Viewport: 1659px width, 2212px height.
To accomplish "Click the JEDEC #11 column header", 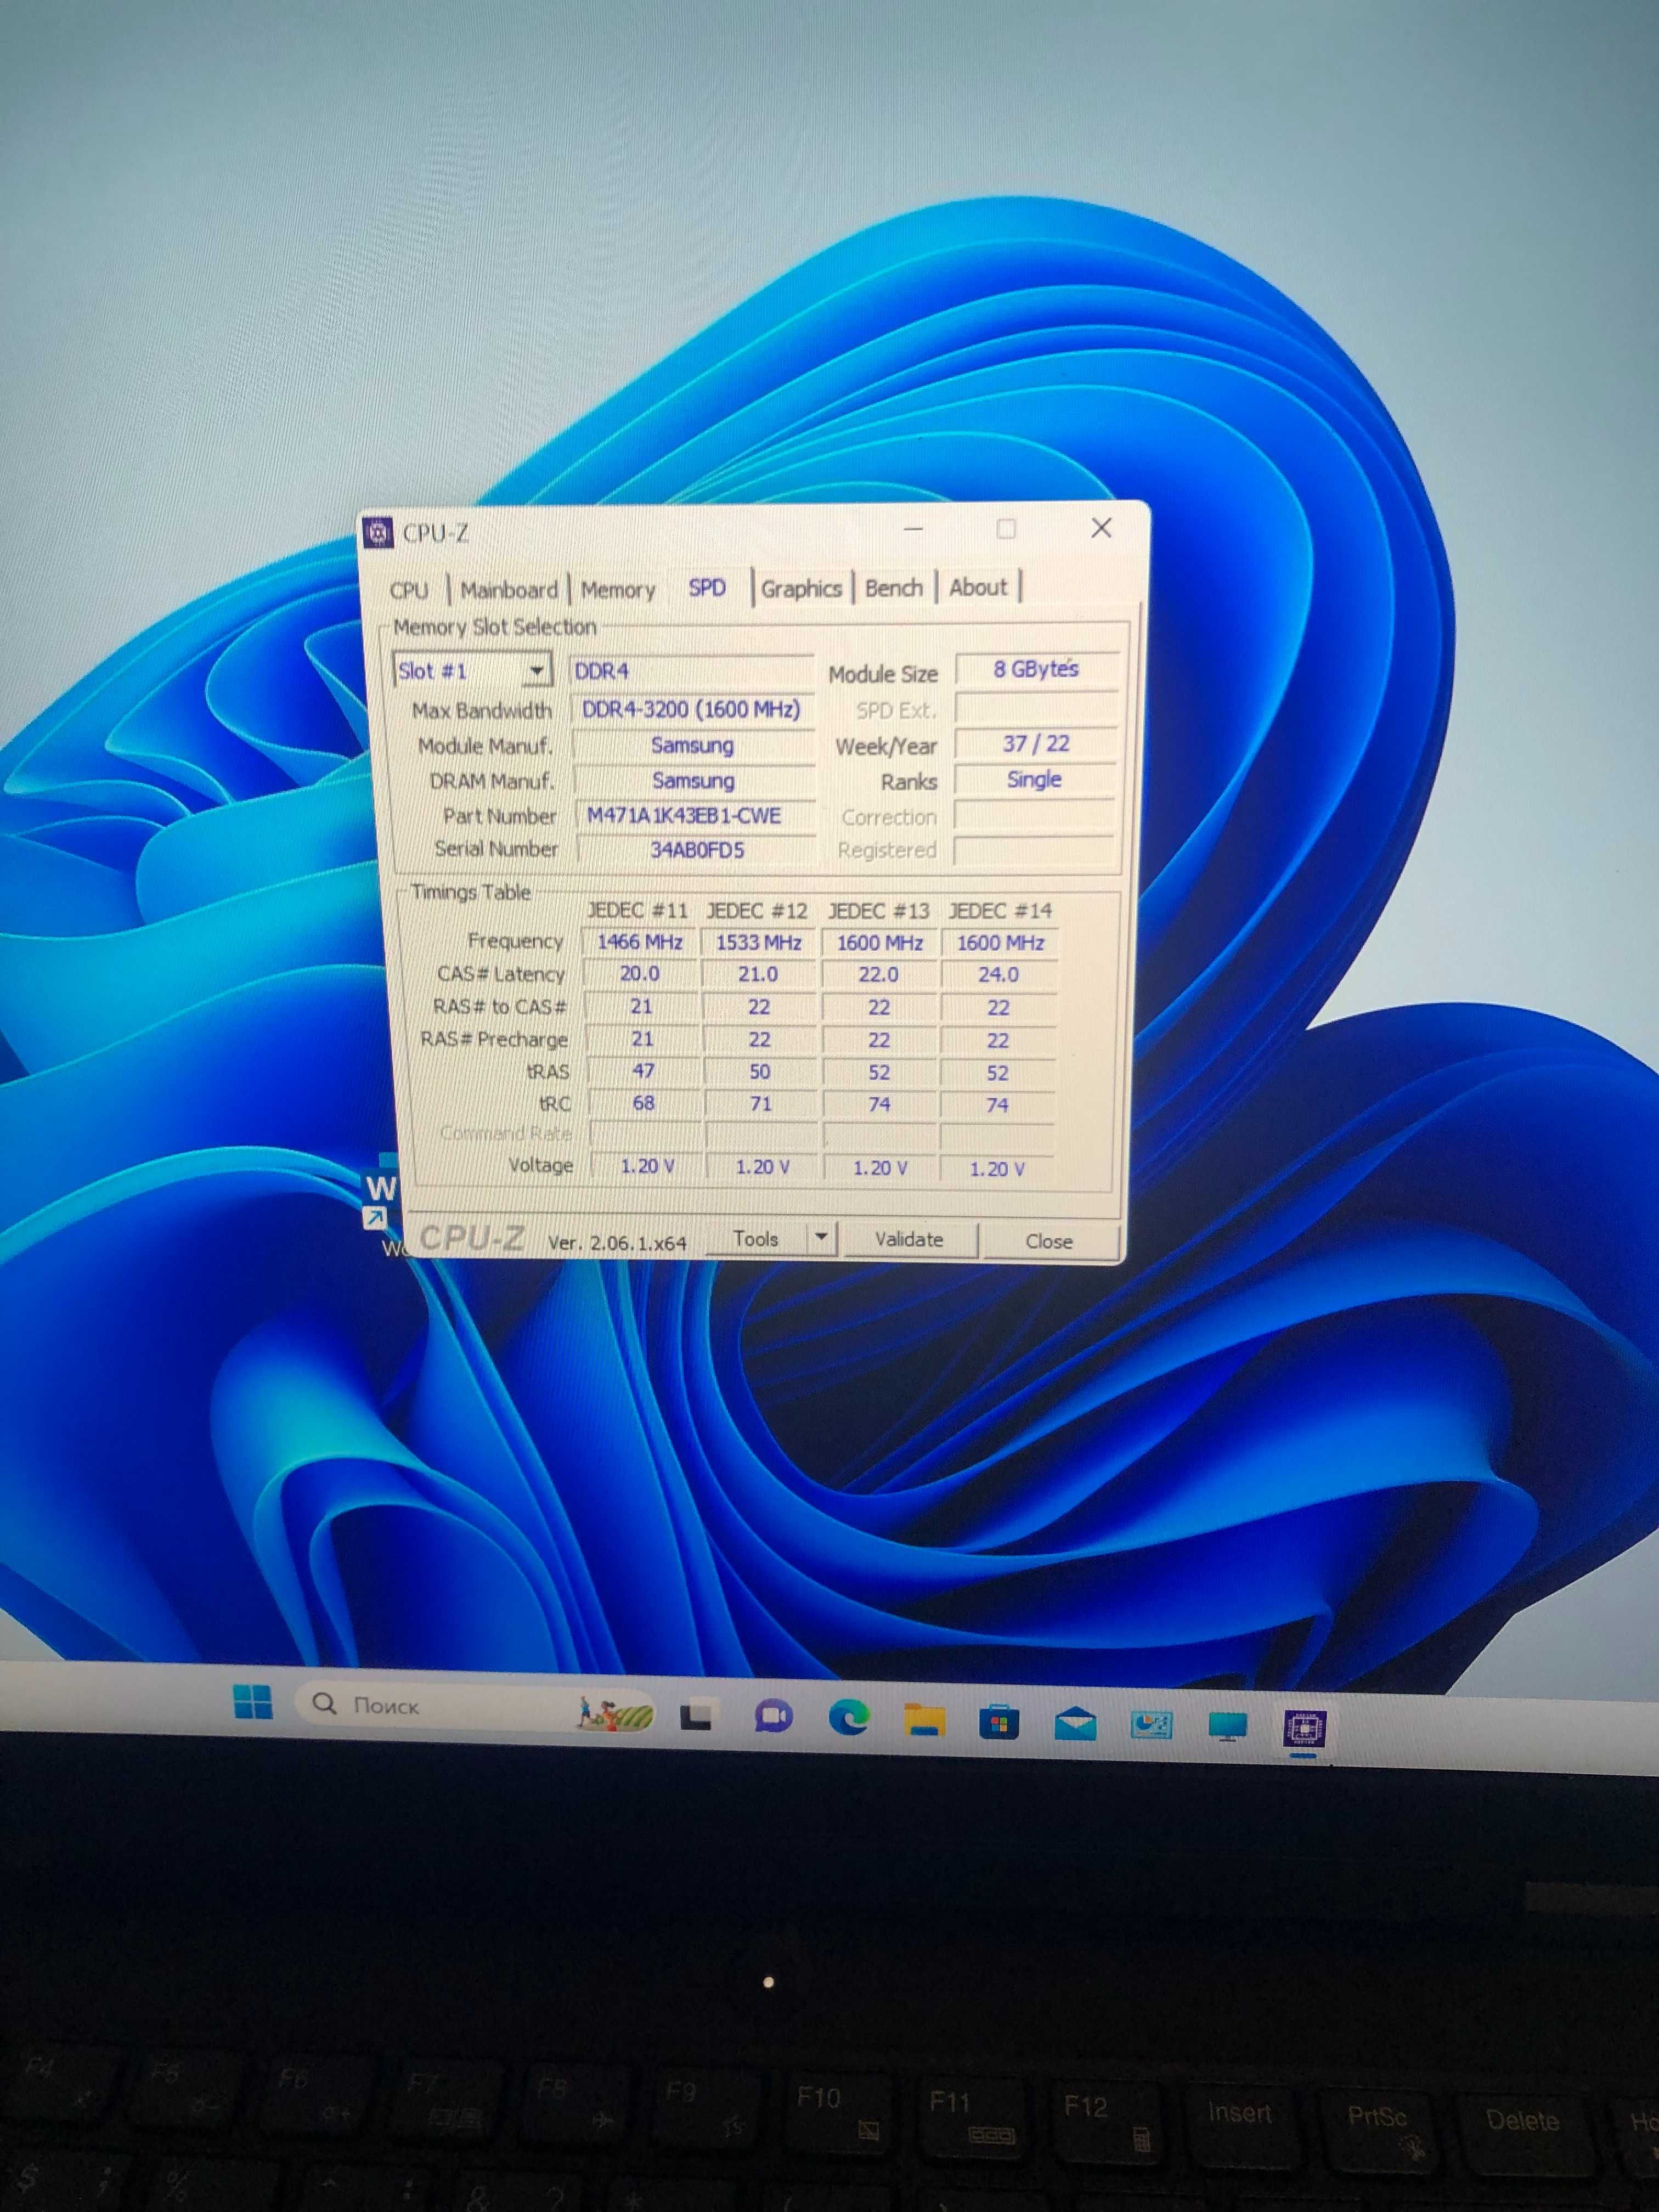I will click(637, 911).
